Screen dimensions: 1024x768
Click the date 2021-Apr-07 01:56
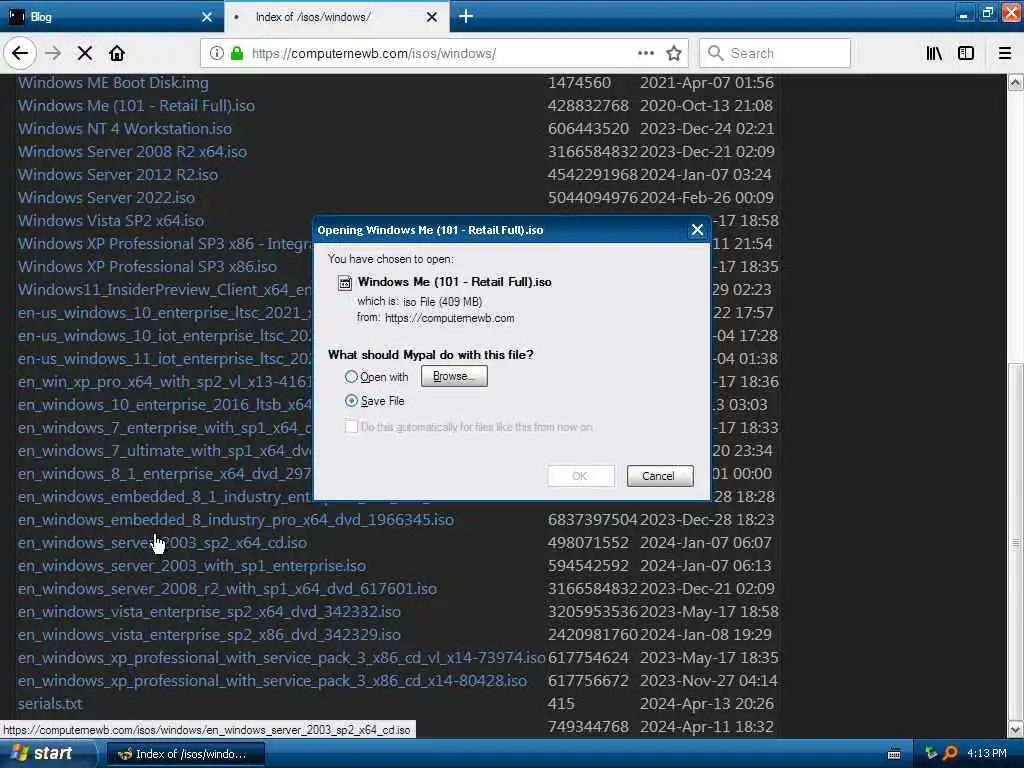(x=707, y=83)
